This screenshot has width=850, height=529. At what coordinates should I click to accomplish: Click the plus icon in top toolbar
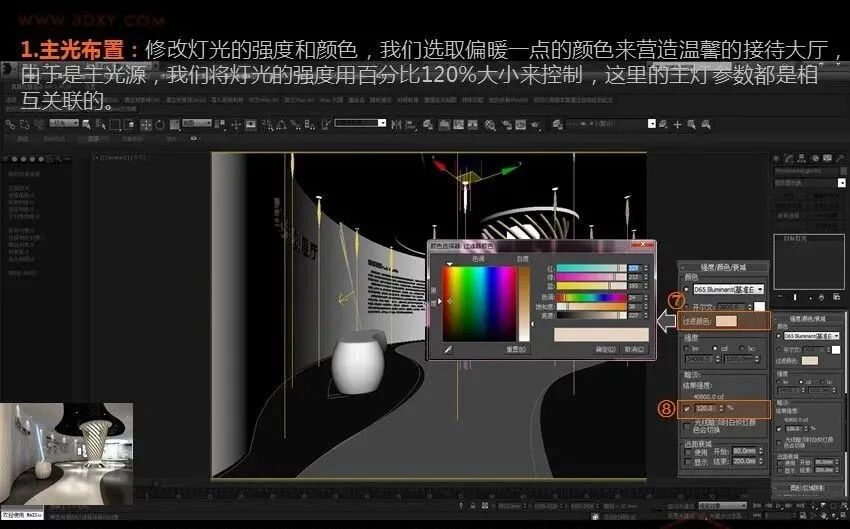(677, 124)
